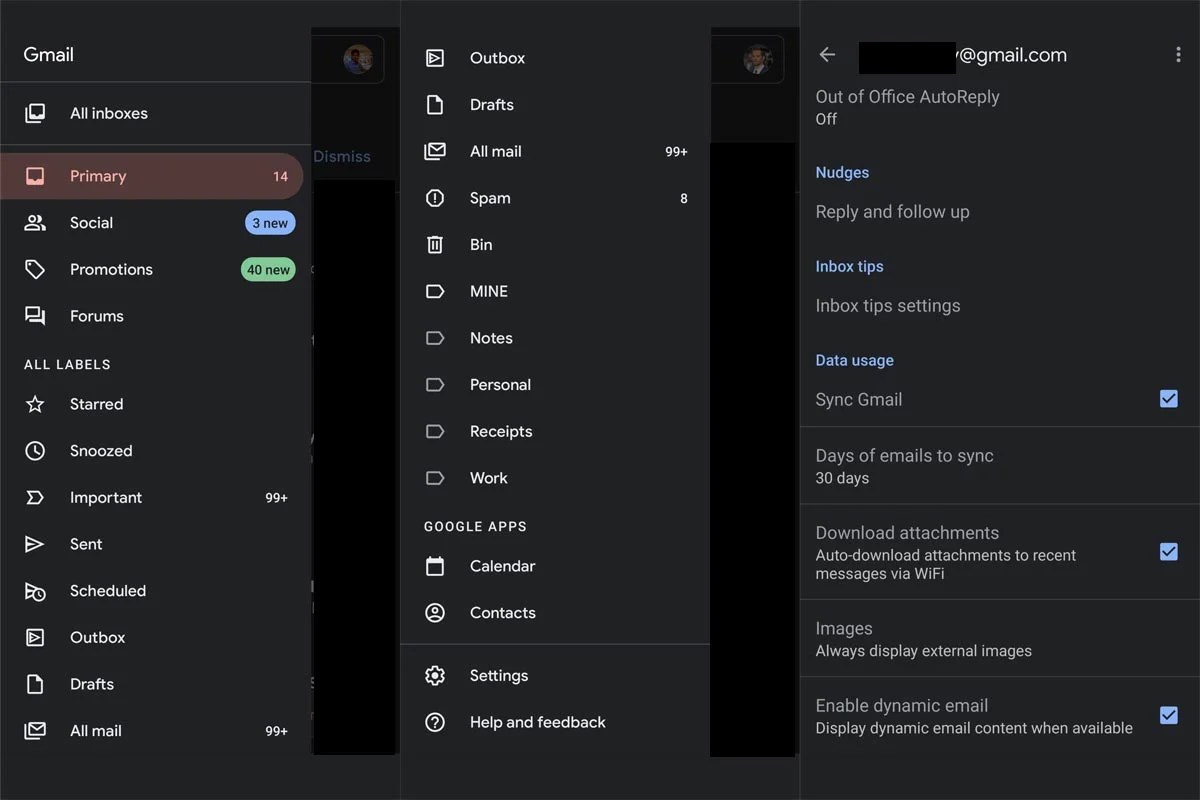Screen dimensions: 1200x800
Task: Open Drafts in the second drawer
Action: click(x=555, y=105)
